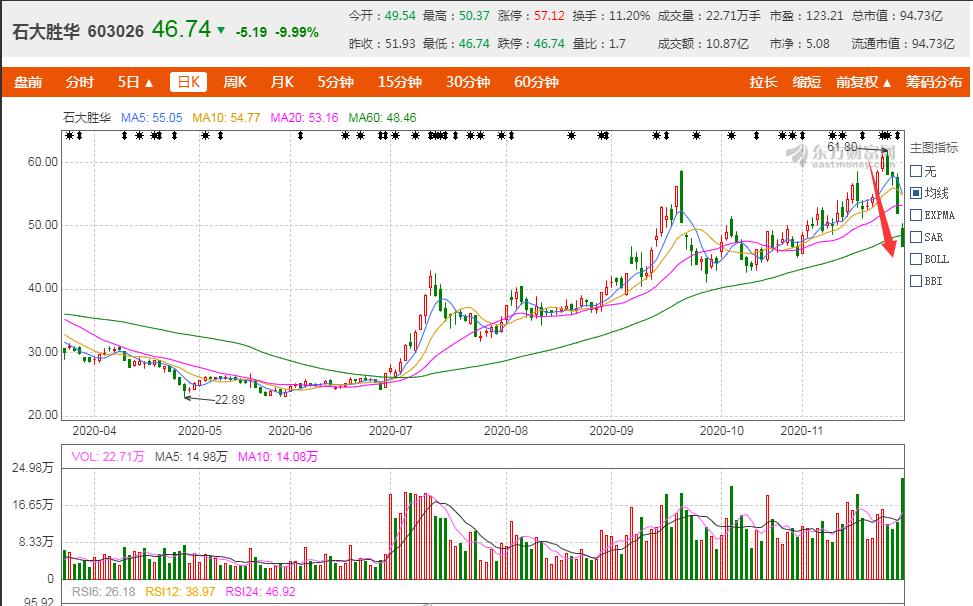The image size is (973, 606).
Task: Open the 前复权 adjustment dropdown
Action: 863,82
